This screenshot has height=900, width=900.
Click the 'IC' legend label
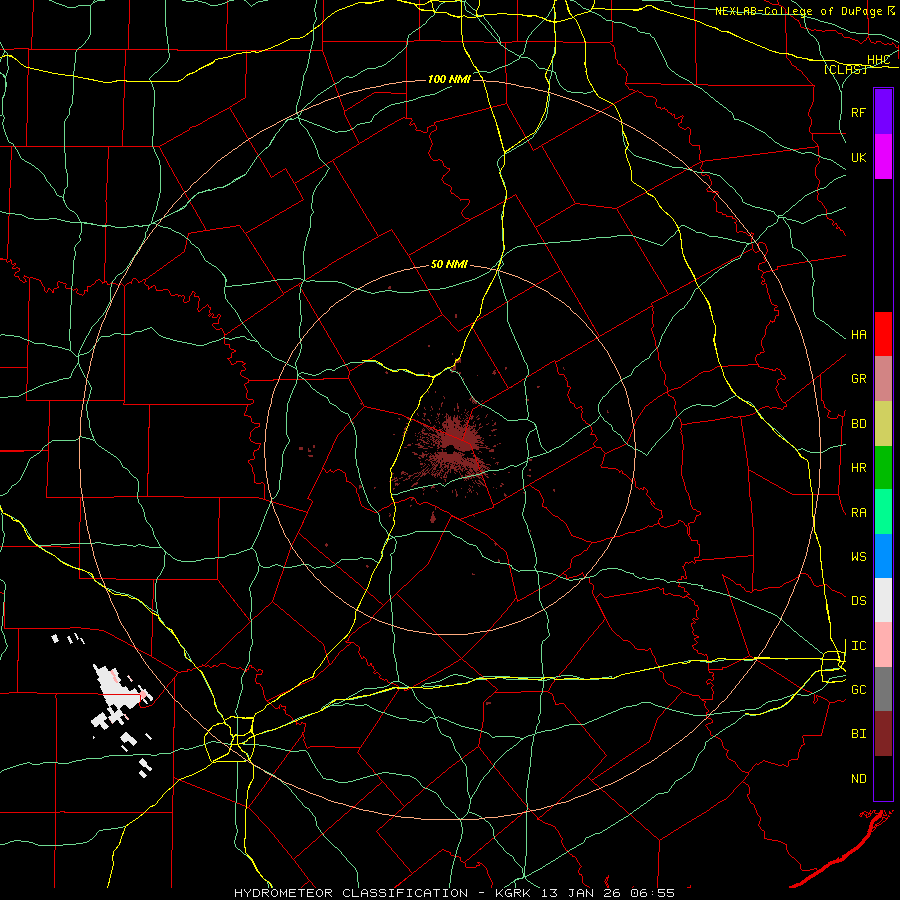[858, 646]
